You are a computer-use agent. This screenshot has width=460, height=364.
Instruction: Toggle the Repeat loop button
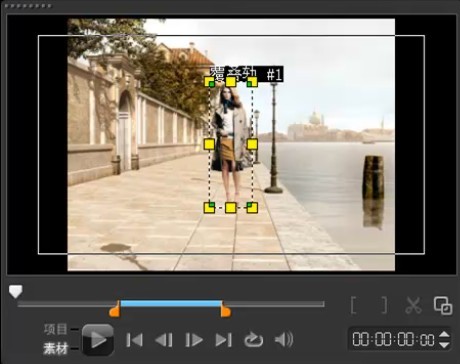[x=253, y=340]
